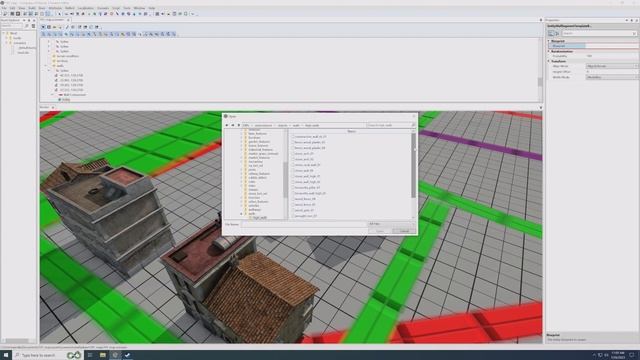Open the Build menu
The image size is (640, 360).
[31, 8]
